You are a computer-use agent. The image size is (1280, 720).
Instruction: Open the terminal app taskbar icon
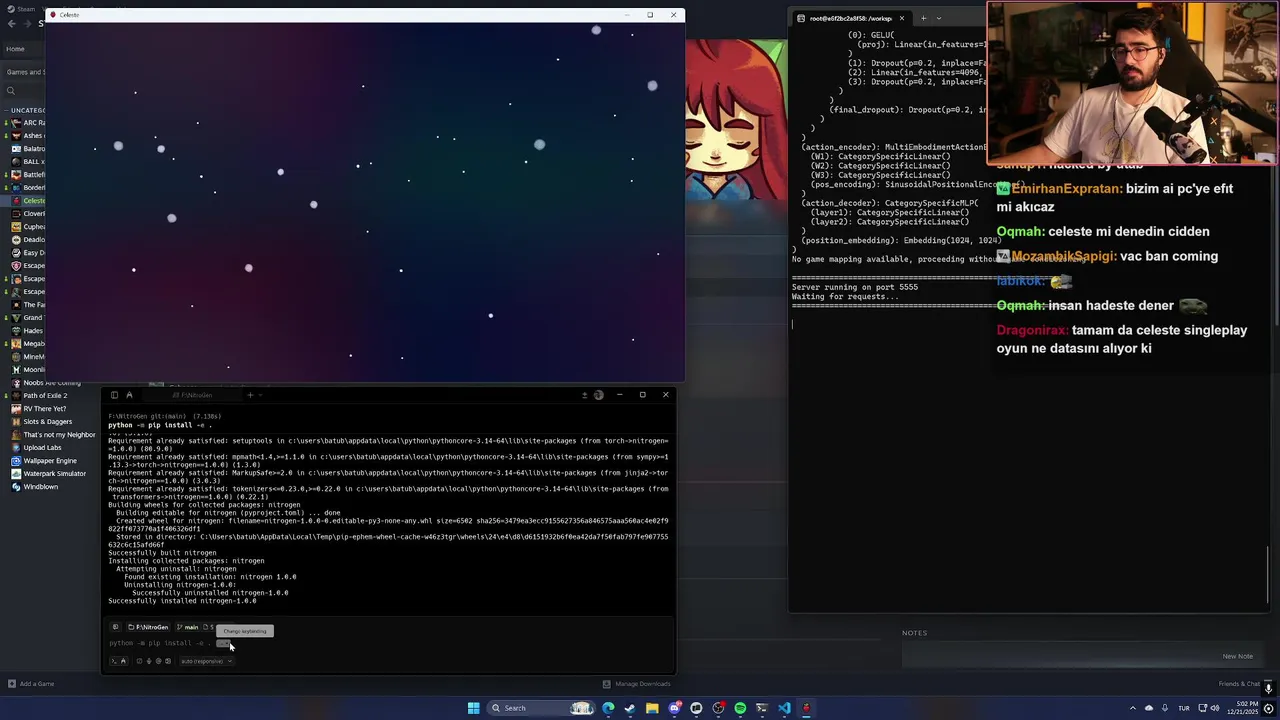click(762, 708)
